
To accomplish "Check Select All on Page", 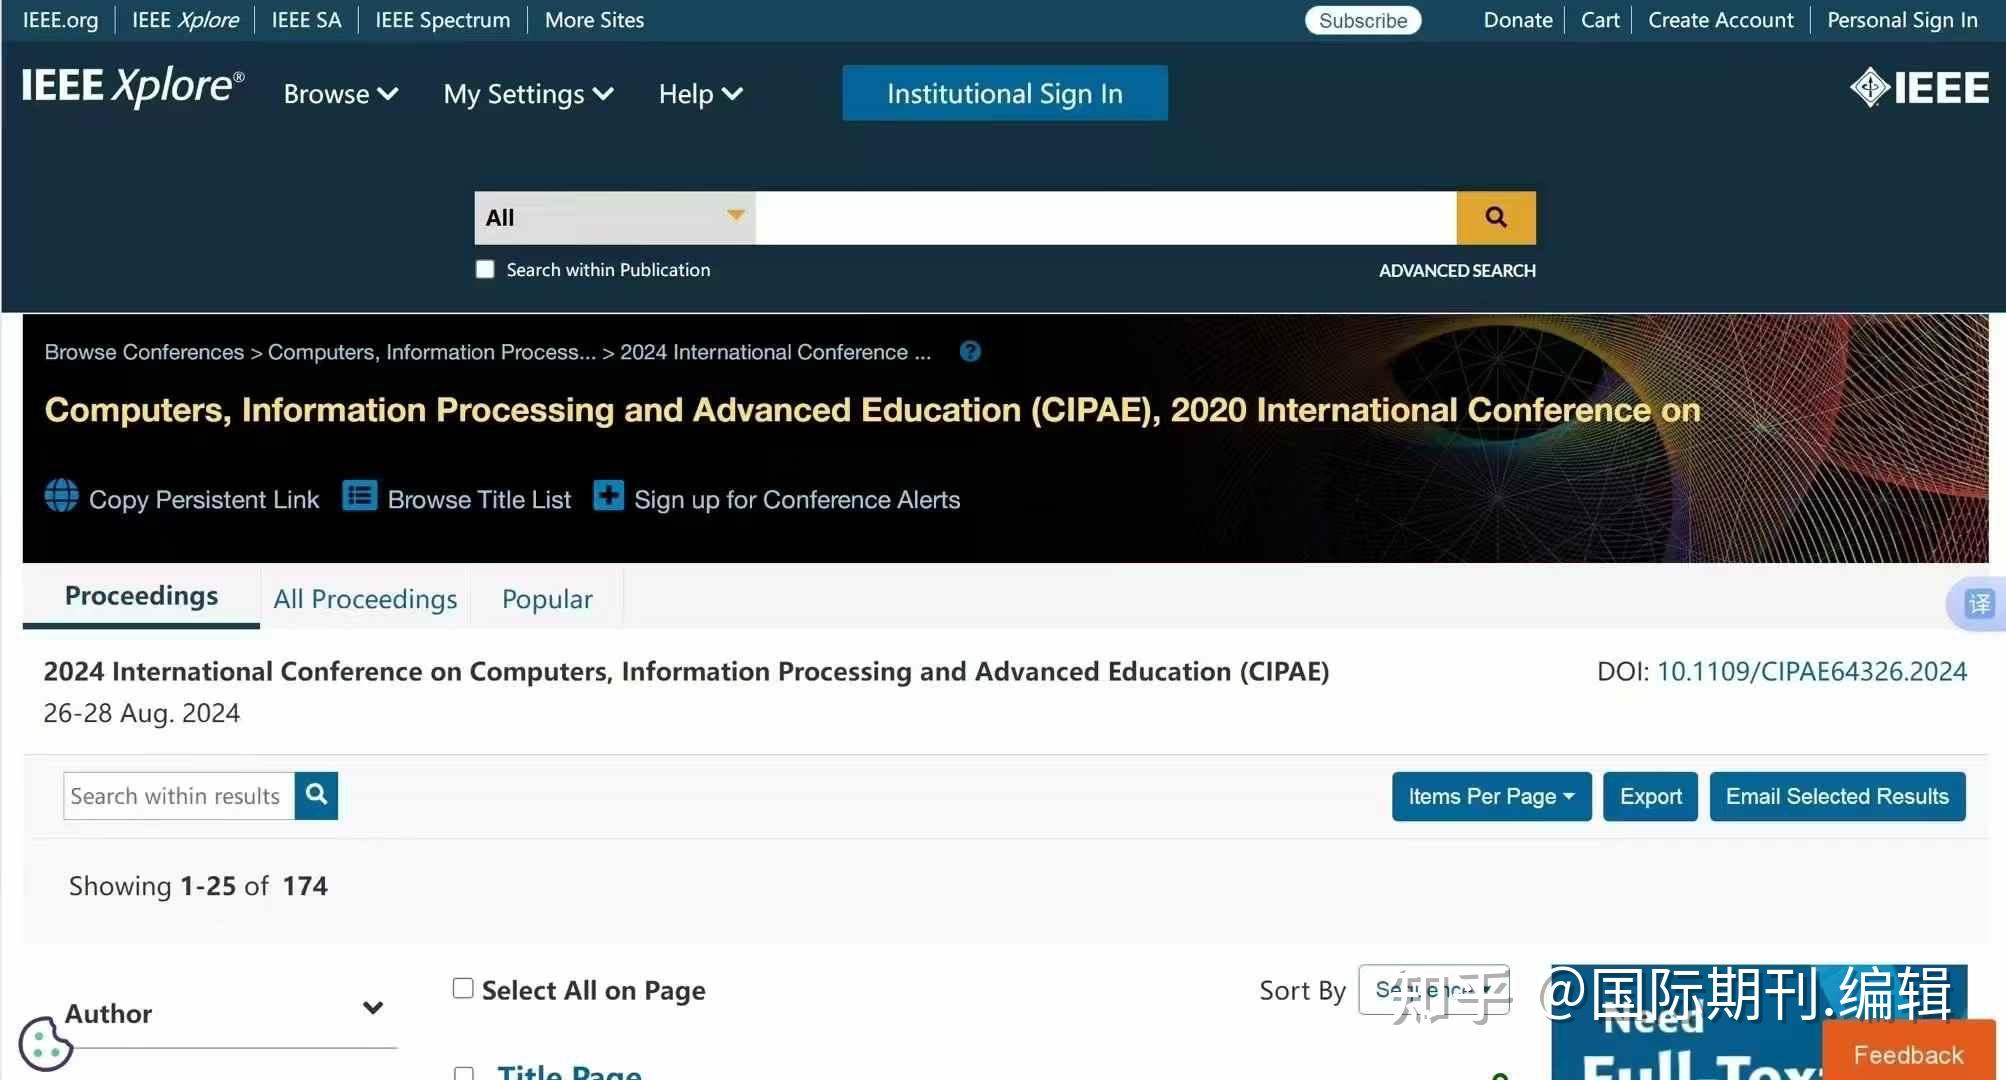I will tap(463, 988).
